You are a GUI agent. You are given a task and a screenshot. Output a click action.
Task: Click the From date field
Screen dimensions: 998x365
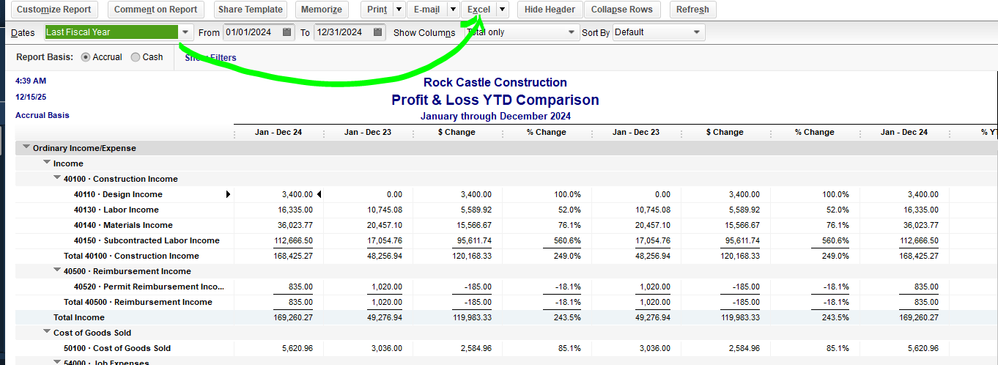click(x=251, y=32)
